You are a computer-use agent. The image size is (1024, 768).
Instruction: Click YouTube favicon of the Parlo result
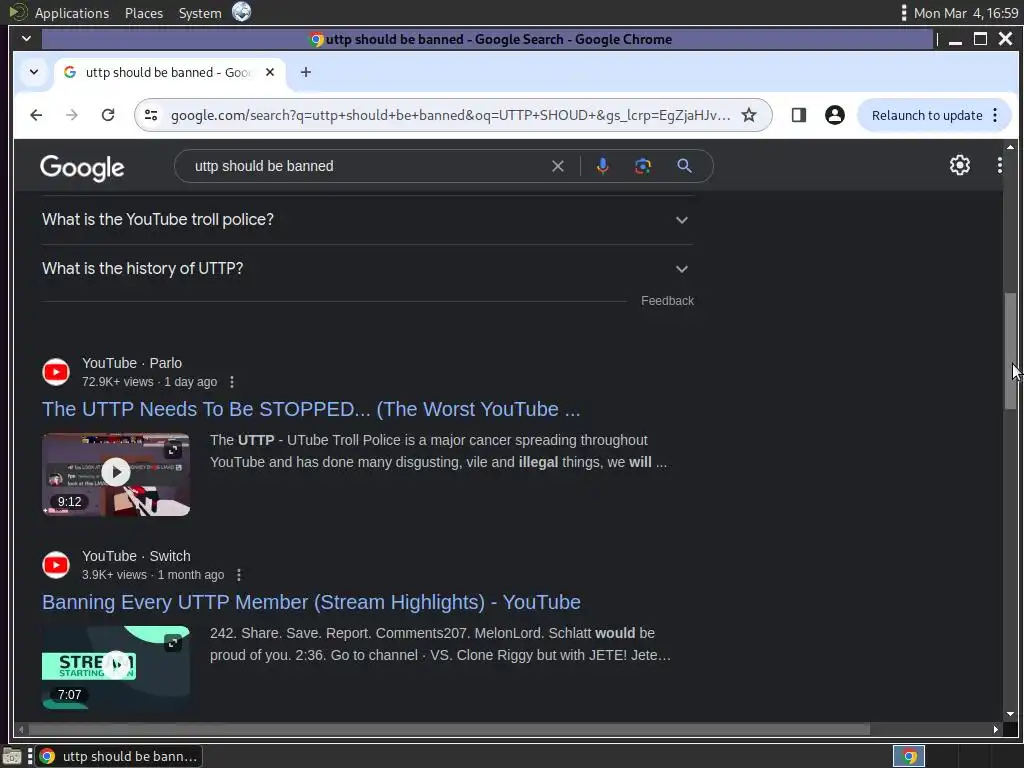[56, 372]
